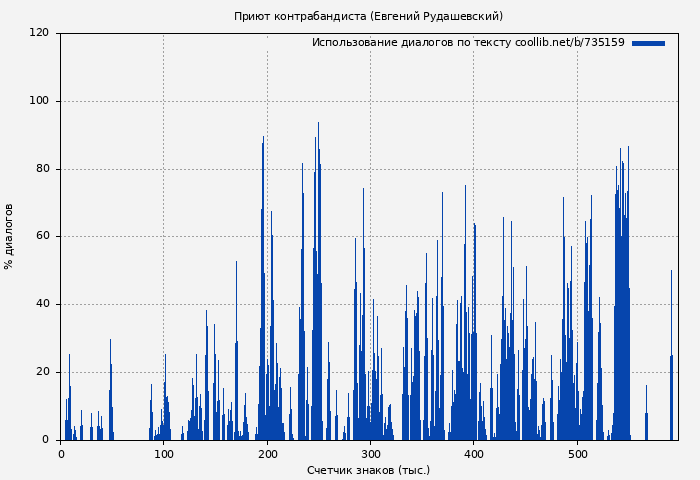Click the x-axis tick label 500

[577, 455]
